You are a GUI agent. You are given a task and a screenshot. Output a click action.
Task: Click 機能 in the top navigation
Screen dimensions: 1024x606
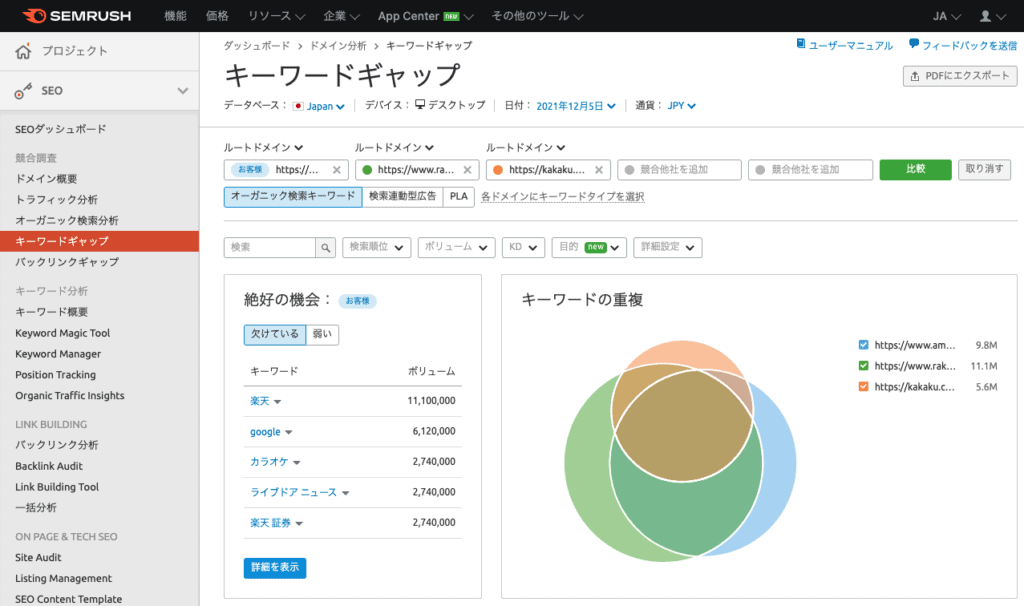[x=175, y=16]
